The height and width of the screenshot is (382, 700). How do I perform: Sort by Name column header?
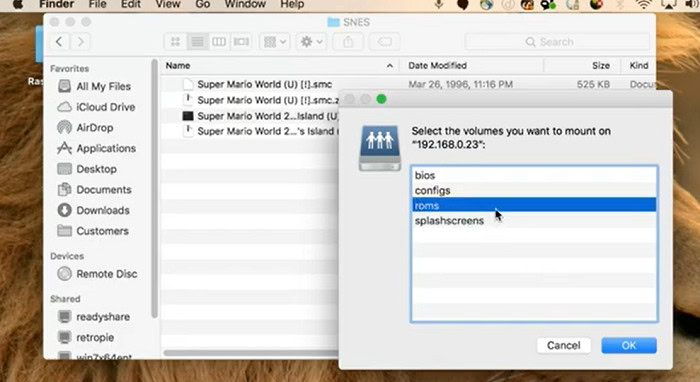coord(279,66)
